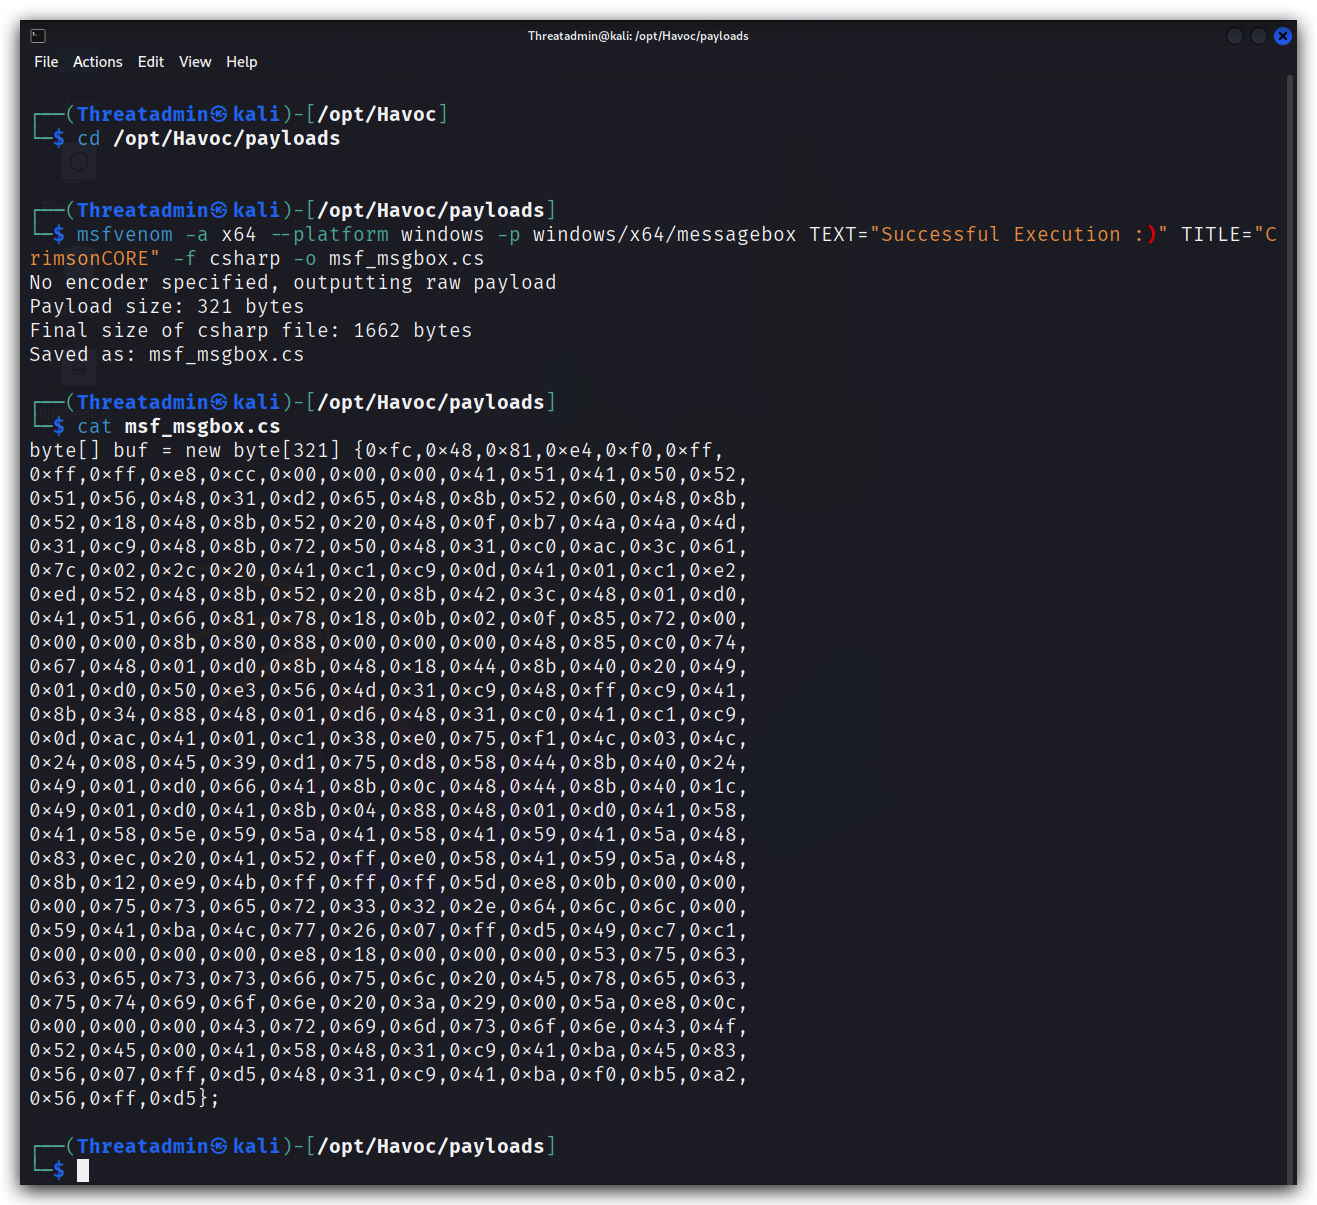Click the final payload line ending with "};"
Image resolution: width=1317 pixels, height=1205 pixels.
point(125,1098)
